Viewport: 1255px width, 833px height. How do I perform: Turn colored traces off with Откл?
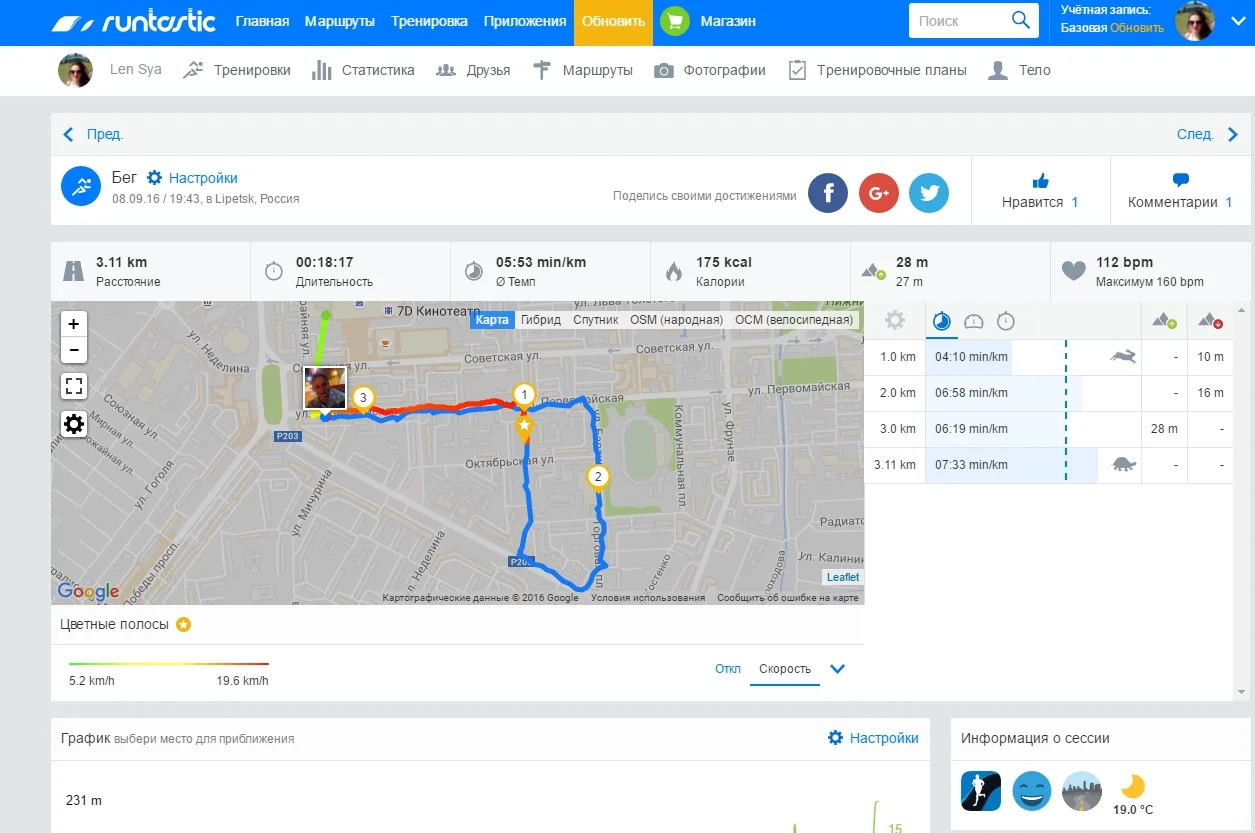click(728, 669)
